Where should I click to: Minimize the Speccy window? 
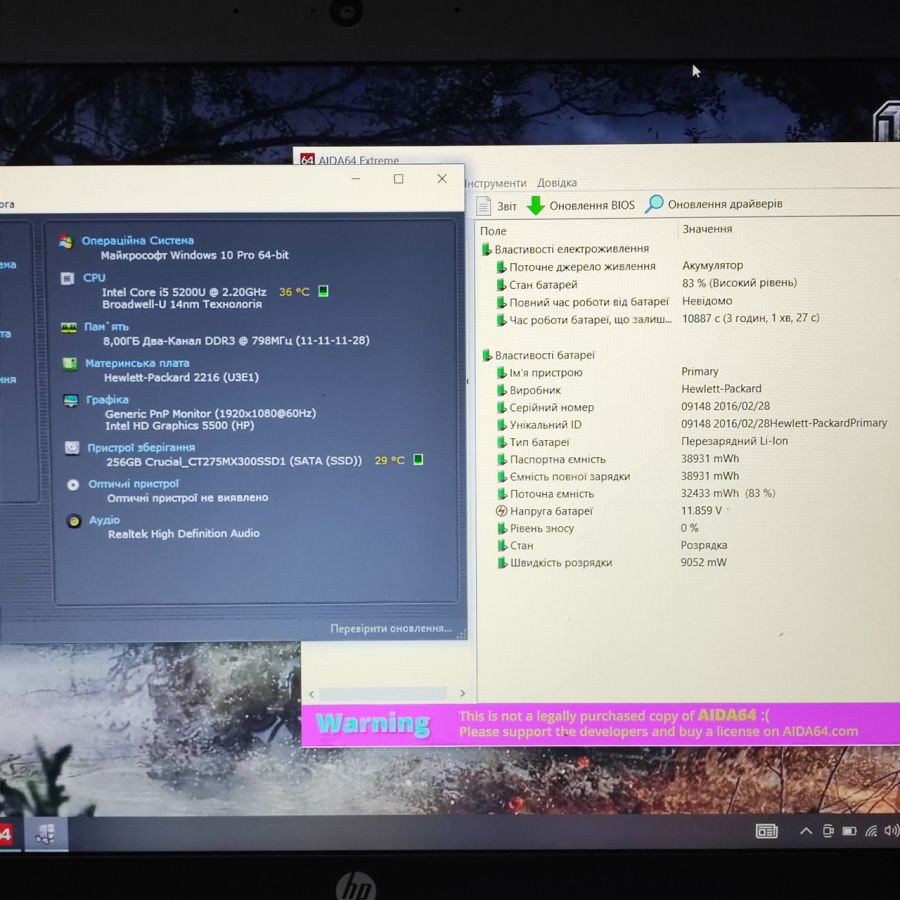click(x=356, y=179)
